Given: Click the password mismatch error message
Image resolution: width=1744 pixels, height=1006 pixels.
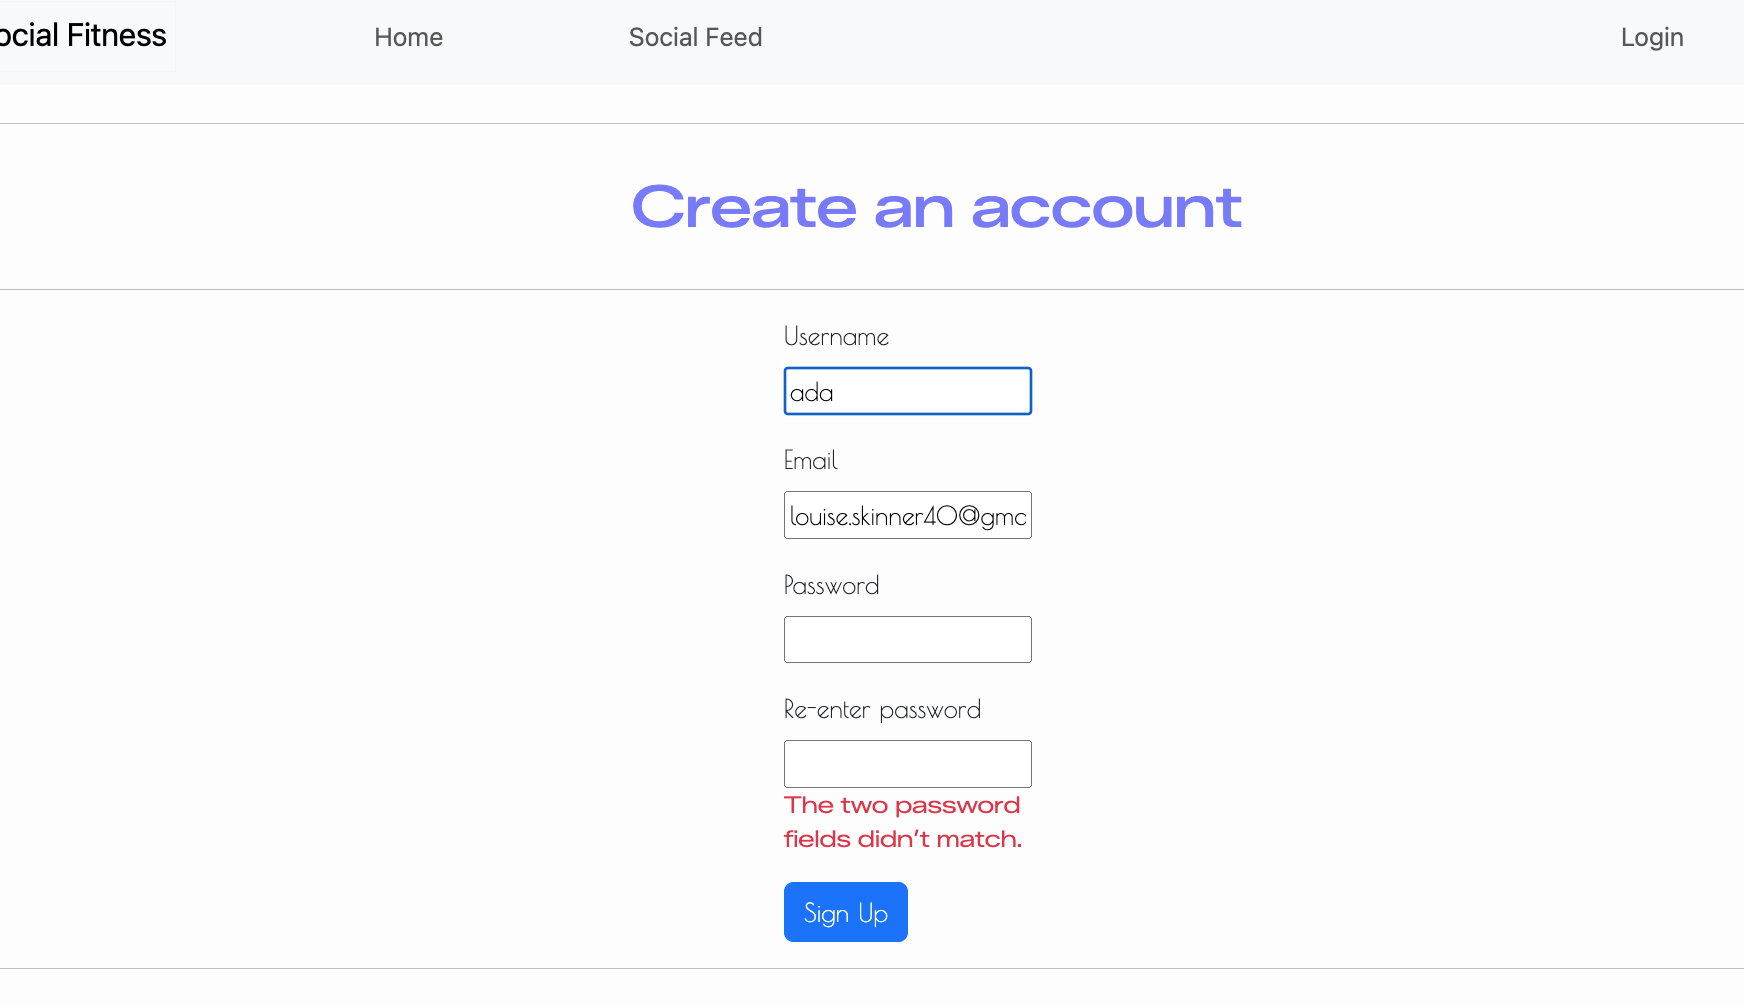Looking at the screenshot, I should tap(902, 821).
